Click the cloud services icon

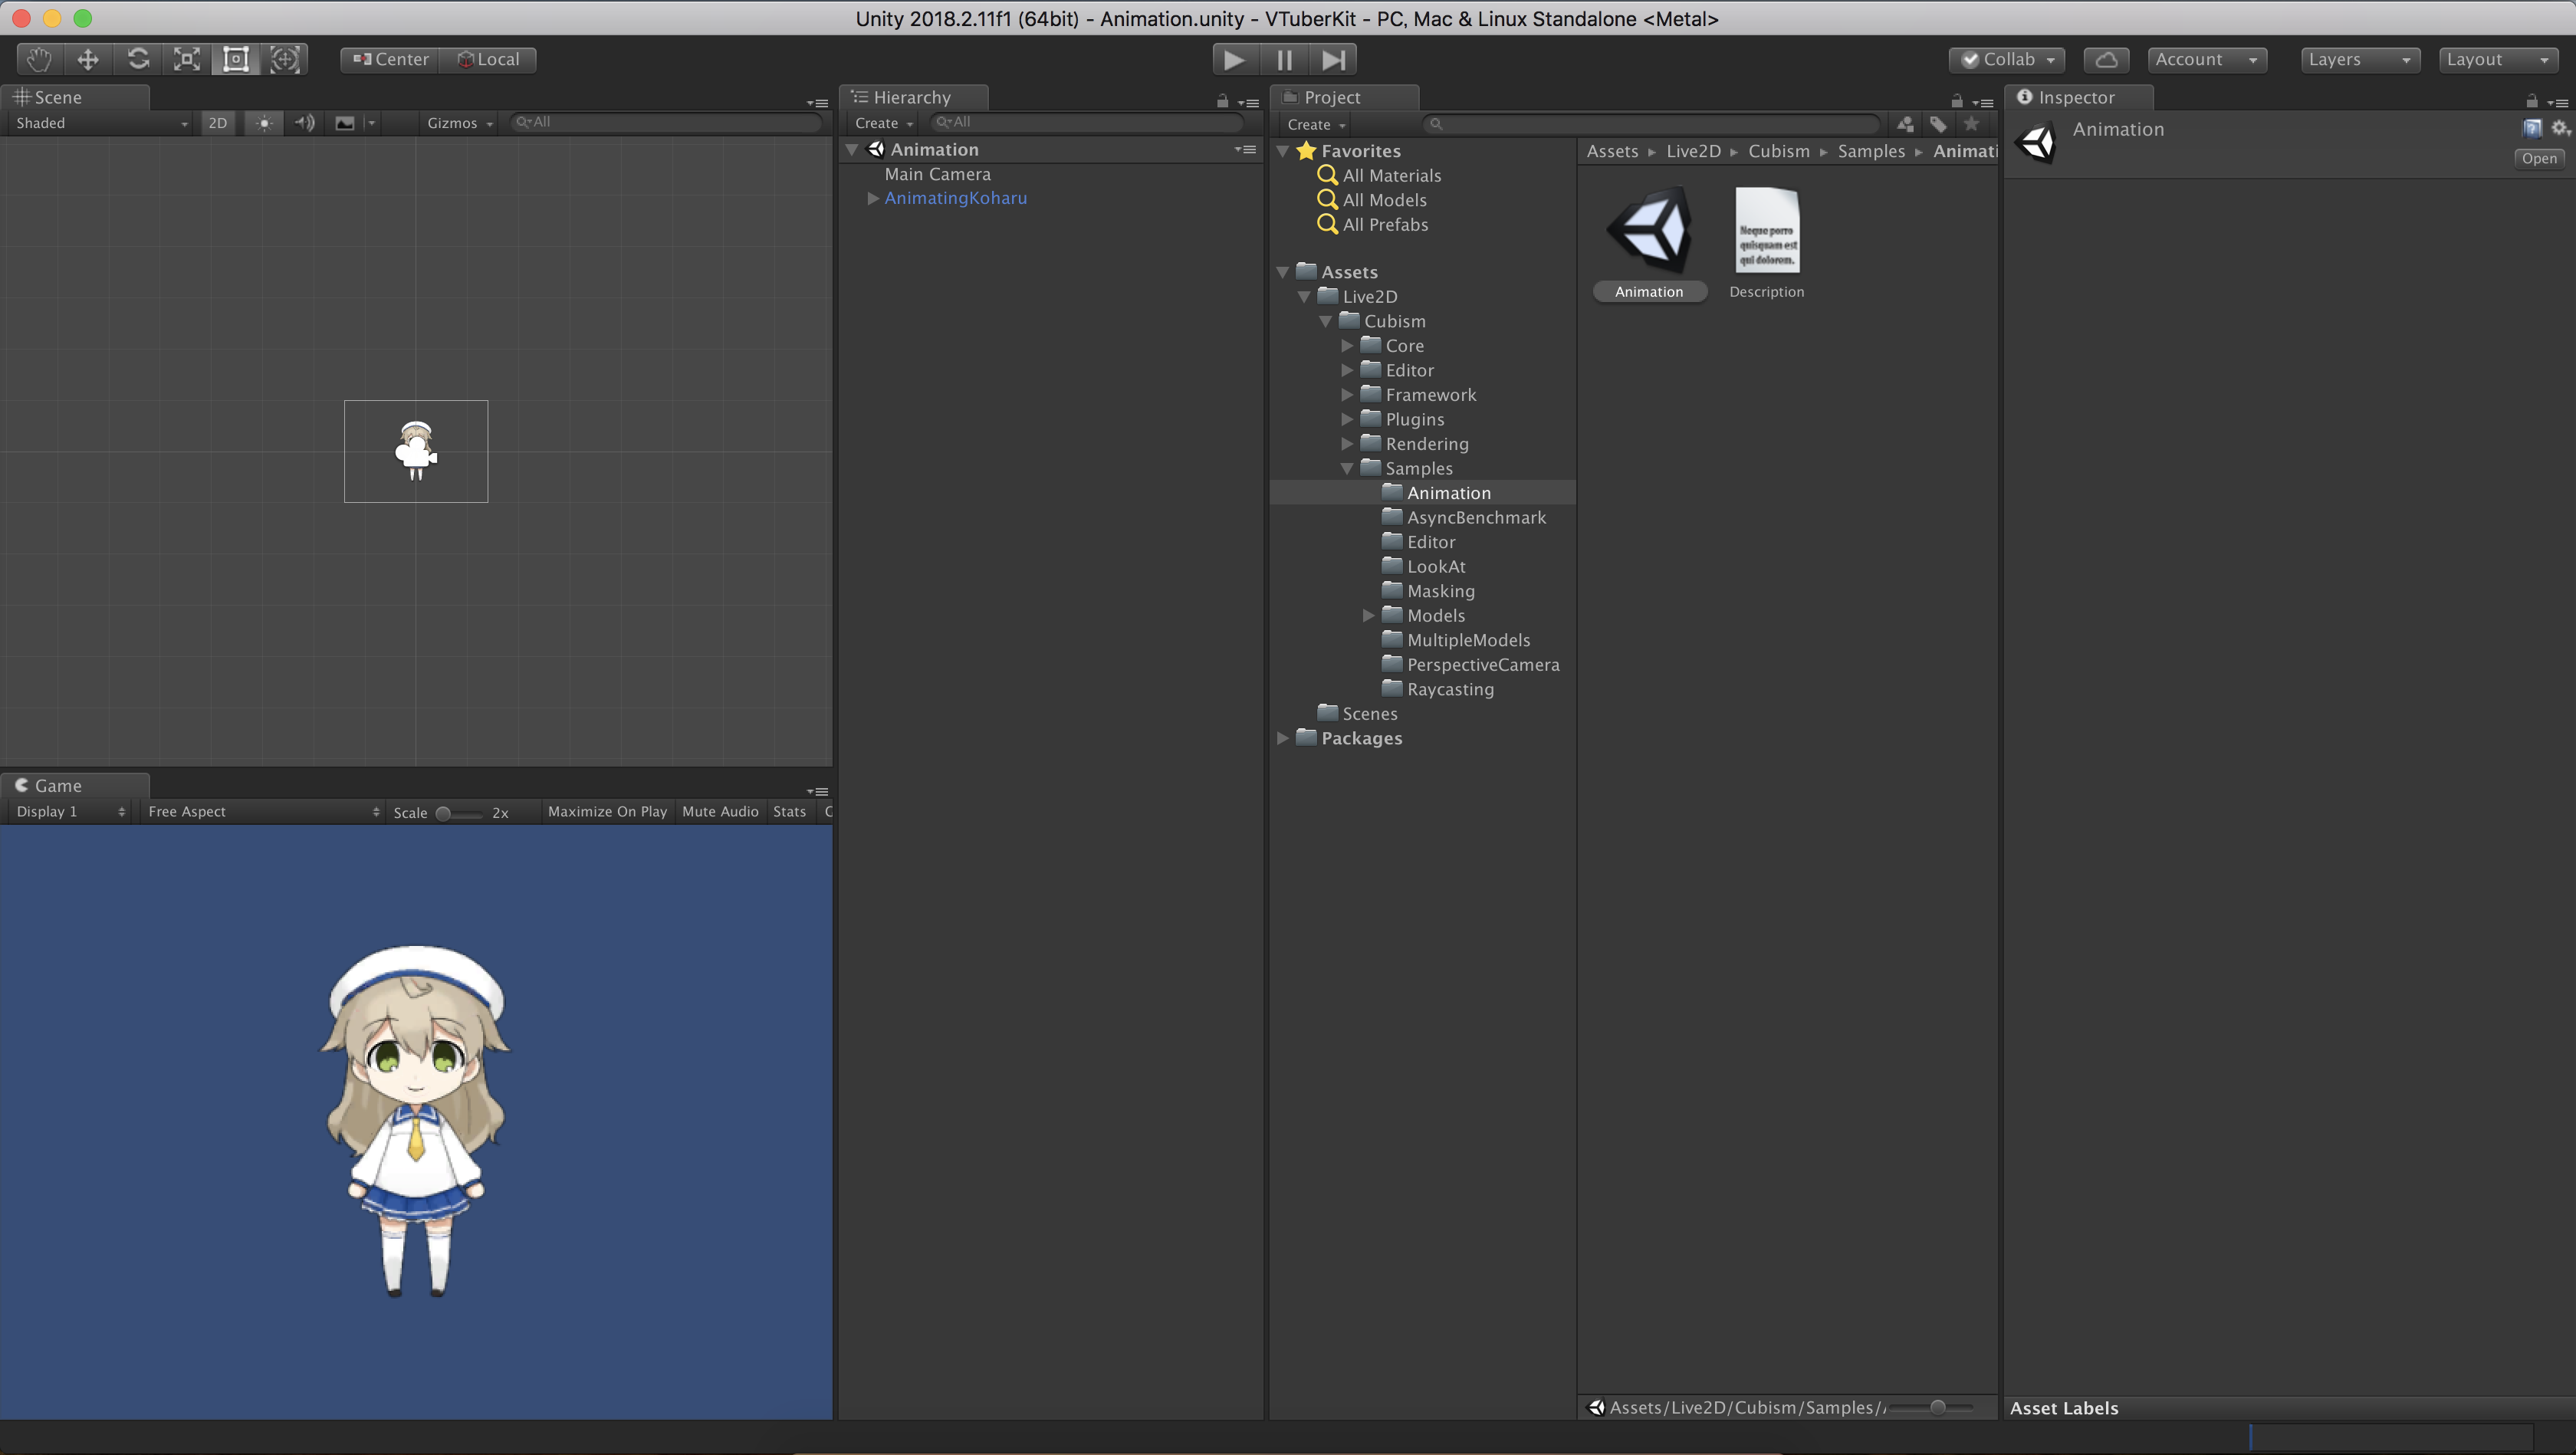pos(2105,59)
